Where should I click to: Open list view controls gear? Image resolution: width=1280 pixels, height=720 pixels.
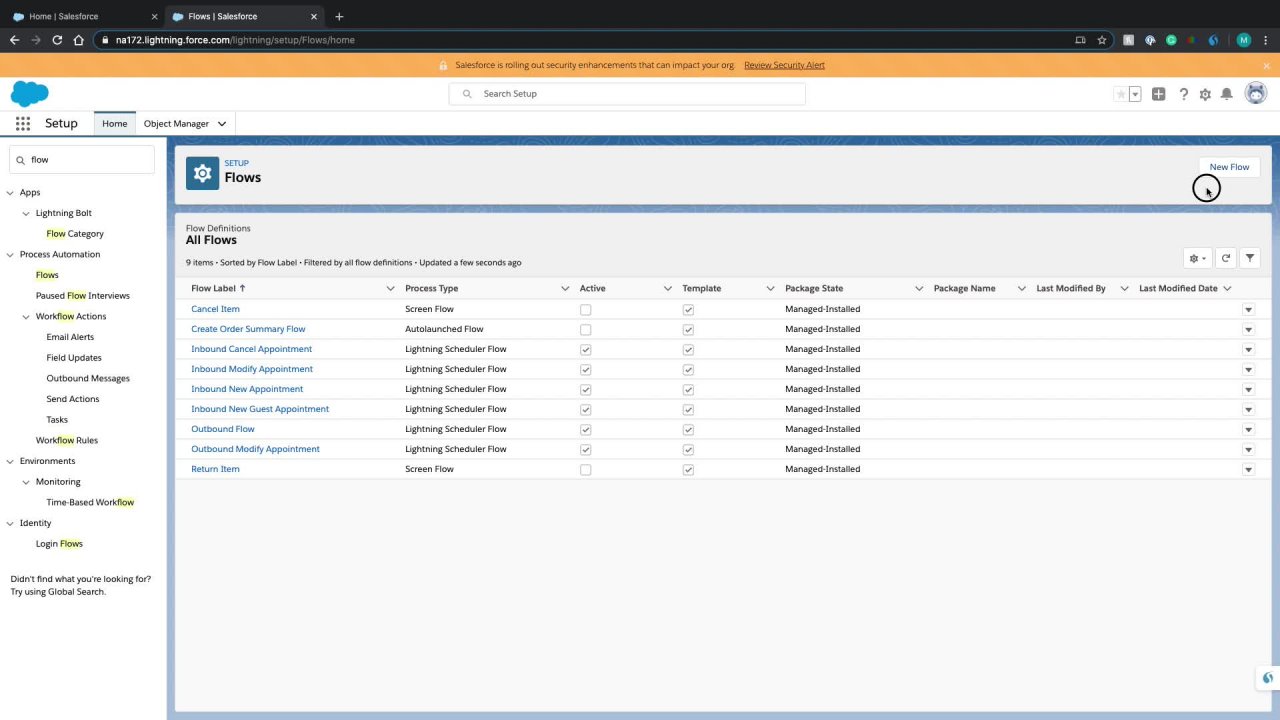pyautogui.click(x=1197, y=258)
